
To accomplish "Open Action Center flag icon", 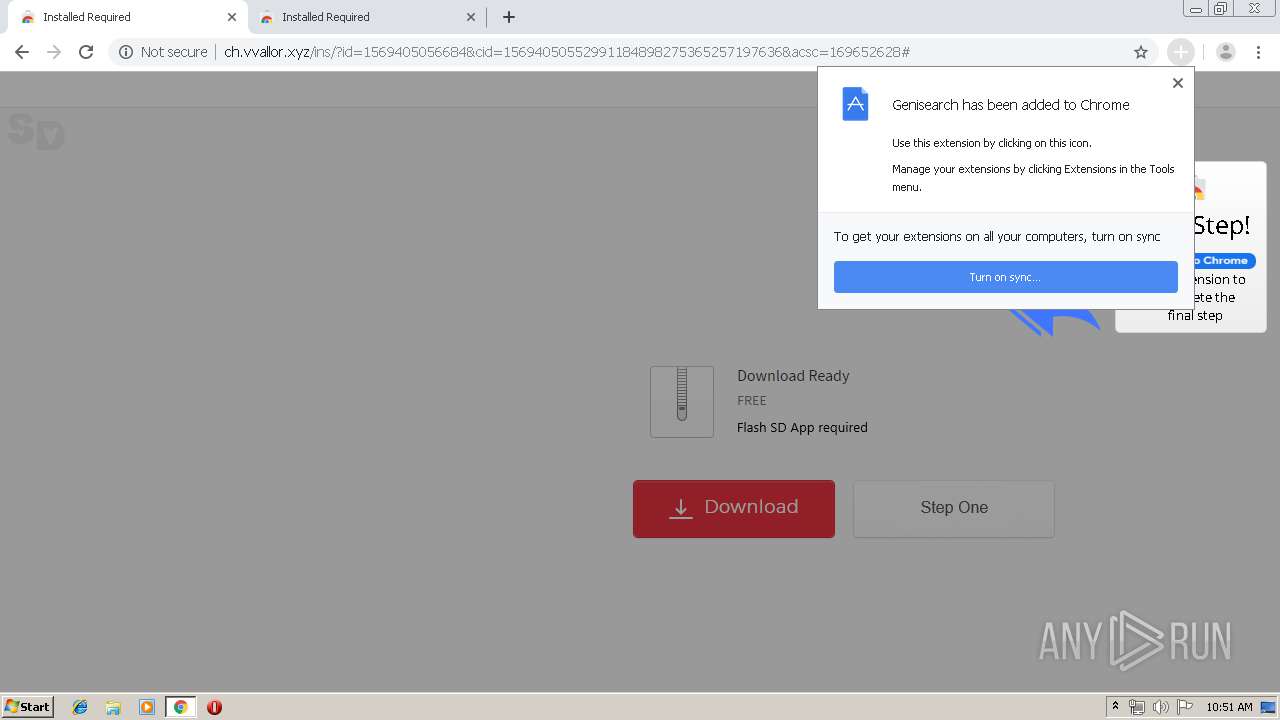I will [1185, 707].
